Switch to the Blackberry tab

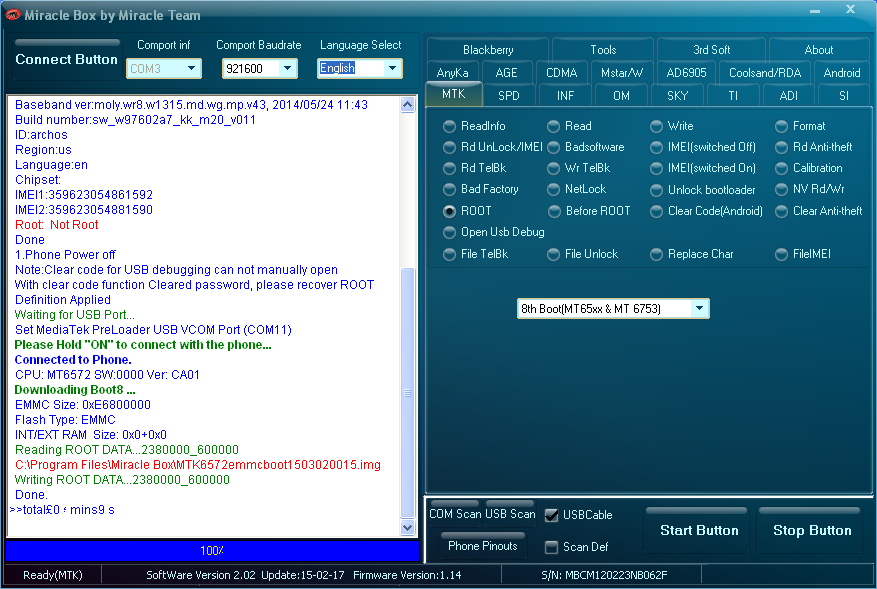488,50
